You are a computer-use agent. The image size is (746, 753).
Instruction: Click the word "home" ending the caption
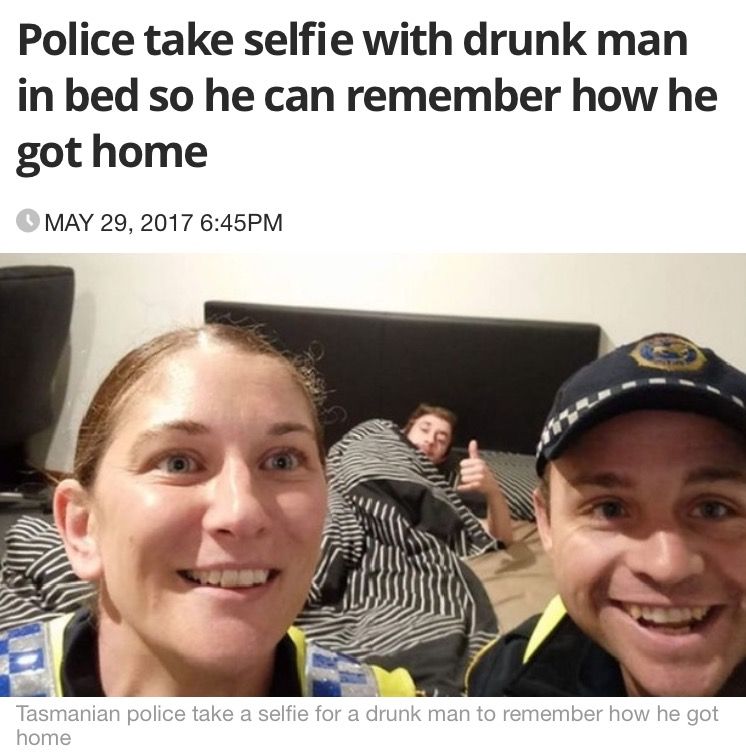44,738
